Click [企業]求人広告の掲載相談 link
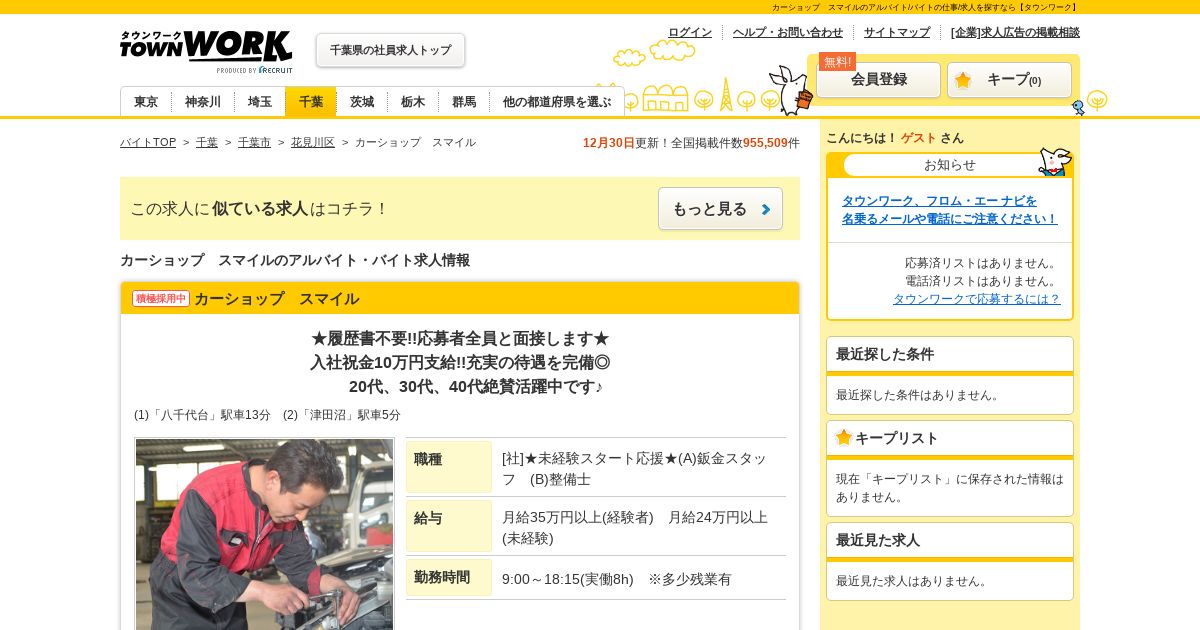Image resolution: width=1200 pixels, height=630 pixels. tap(1015, 32)
